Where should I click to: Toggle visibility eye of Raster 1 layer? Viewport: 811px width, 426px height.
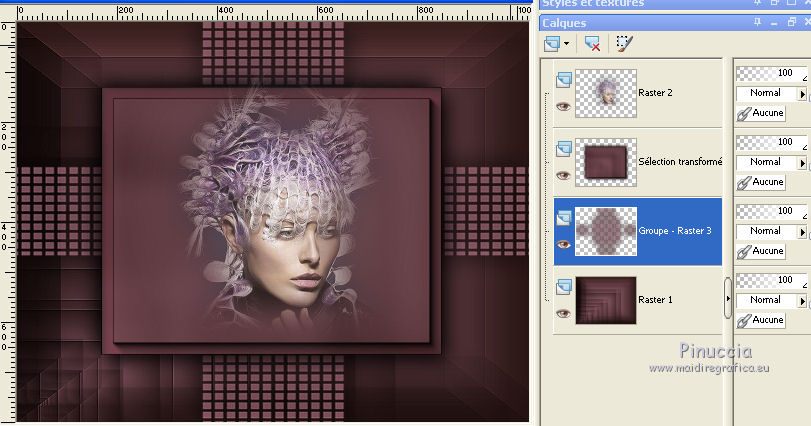[x=563, y=313]
